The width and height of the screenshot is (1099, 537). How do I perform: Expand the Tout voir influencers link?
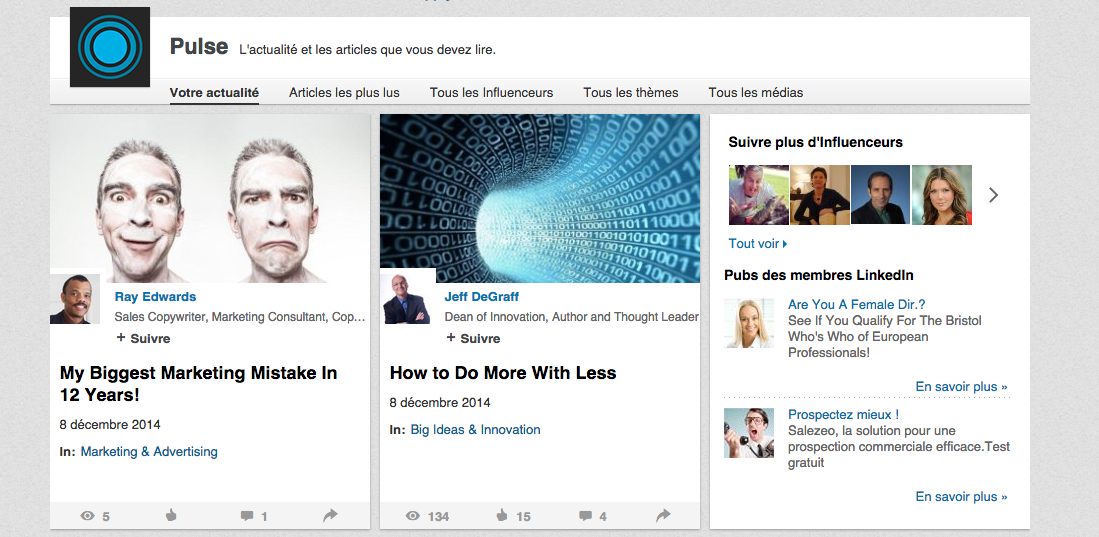tap(758, 244)
